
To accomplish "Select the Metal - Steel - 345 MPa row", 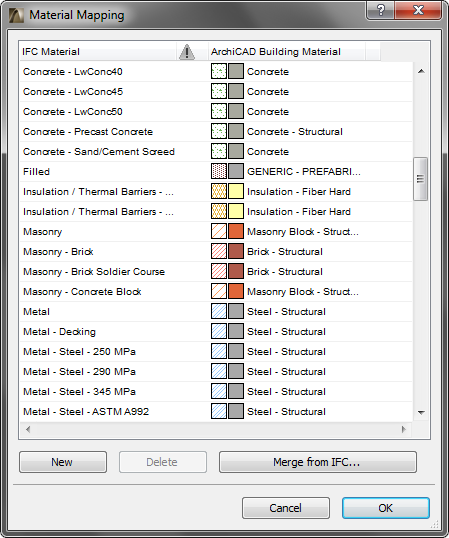I will 216,391.
